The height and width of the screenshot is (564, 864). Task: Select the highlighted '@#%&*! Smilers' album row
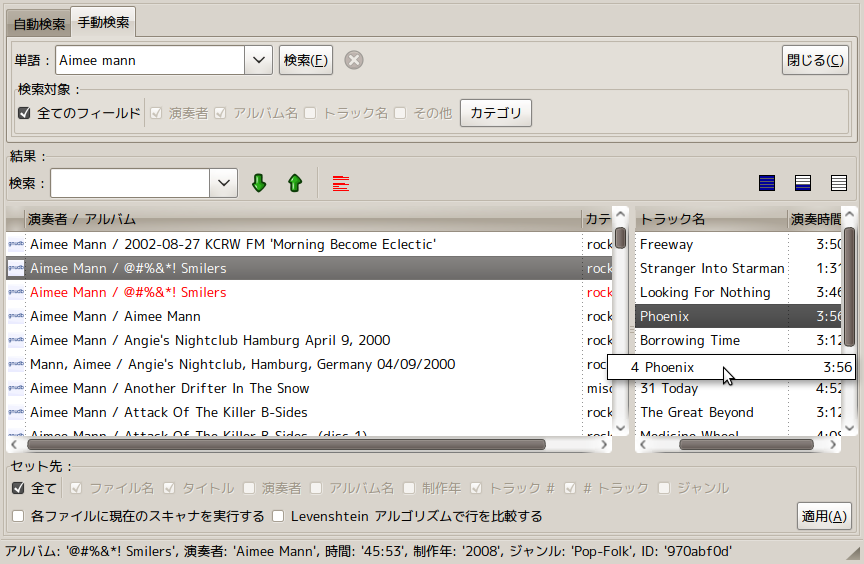point(309,268)
